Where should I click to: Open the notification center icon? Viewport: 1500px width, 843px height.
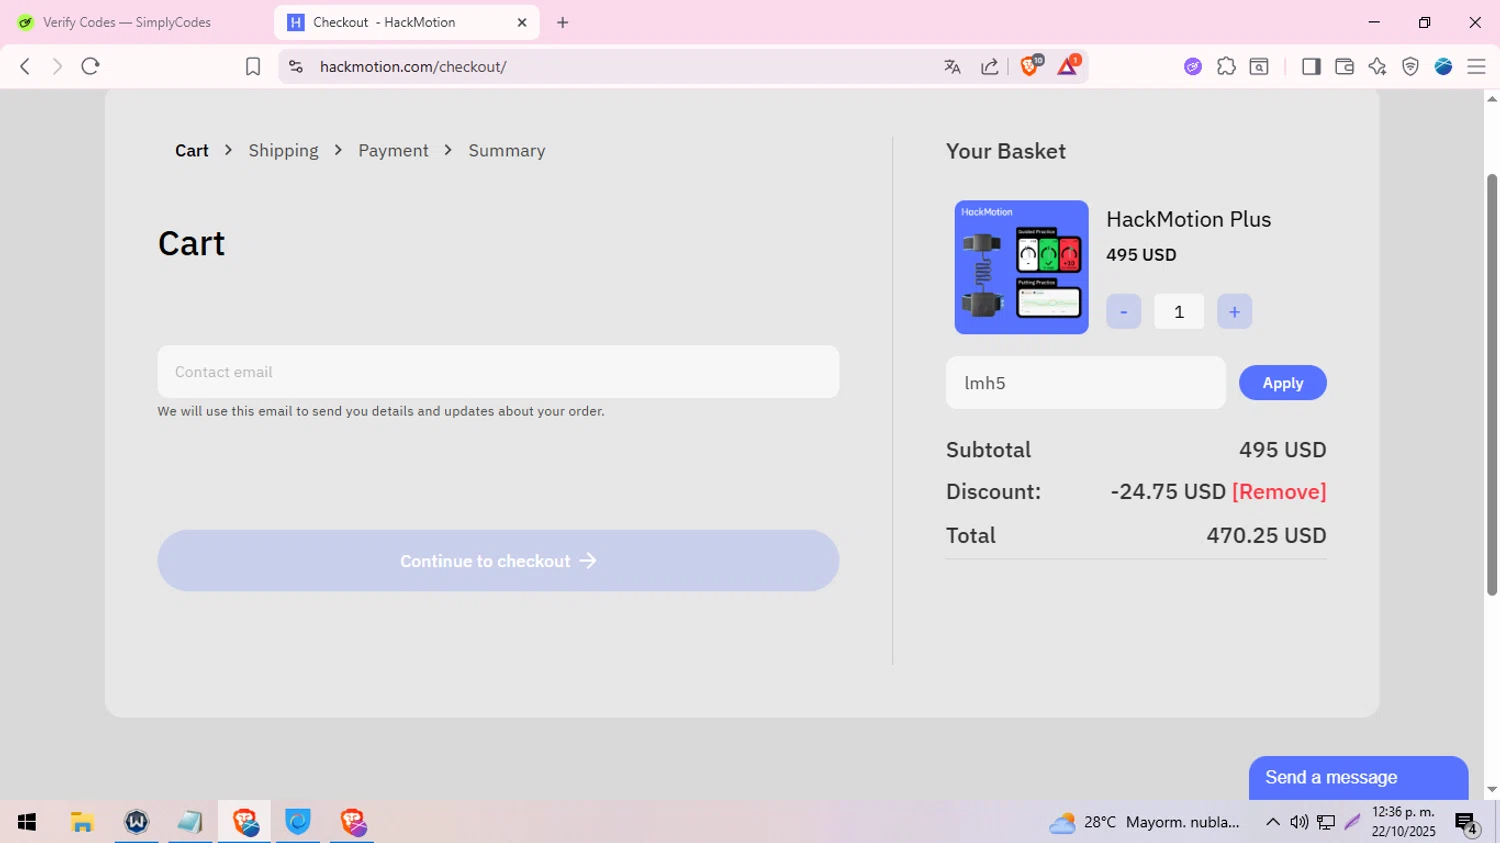coord(1466,823)
